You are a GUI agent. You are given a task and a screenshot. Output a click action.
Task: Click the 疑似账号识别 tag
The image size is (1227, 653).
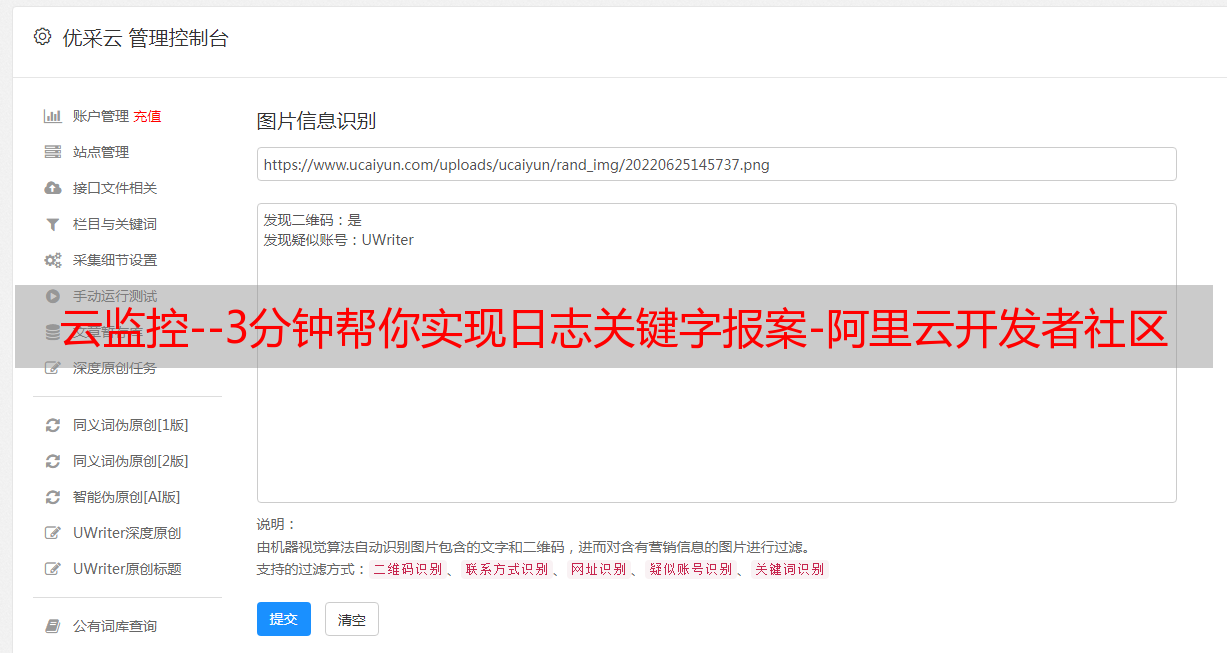click(691, 569)
